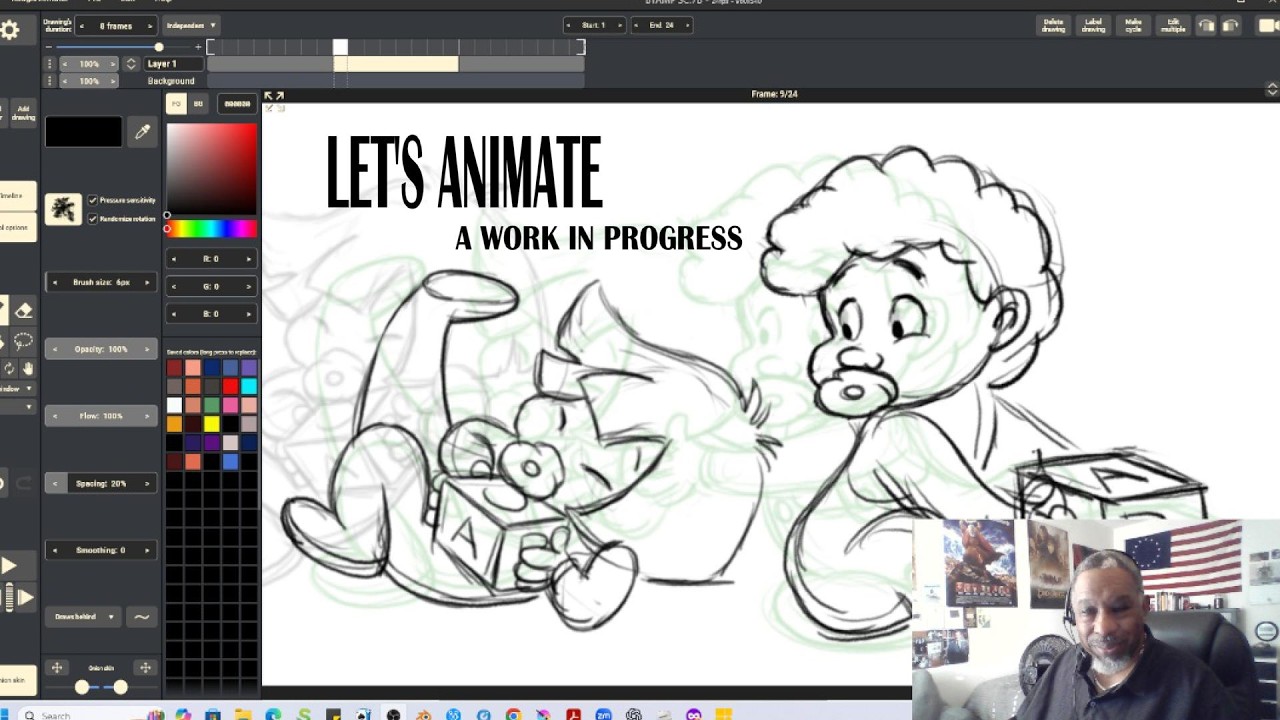Click the first onion-skin icon next to Edit multiple
Viewport: 1280px width, 720px height.
[1207, 26]
